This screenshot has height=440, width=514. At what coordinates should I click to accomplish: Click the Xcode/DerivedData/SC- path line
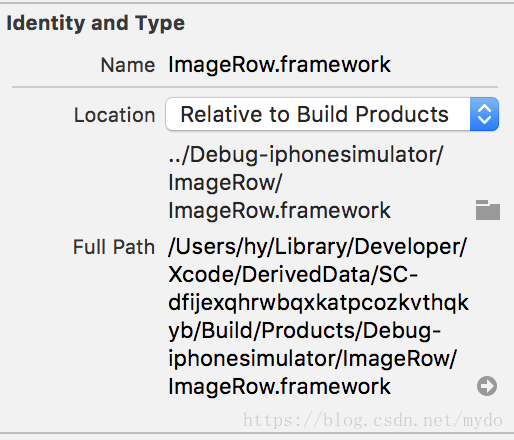[293, 275]
